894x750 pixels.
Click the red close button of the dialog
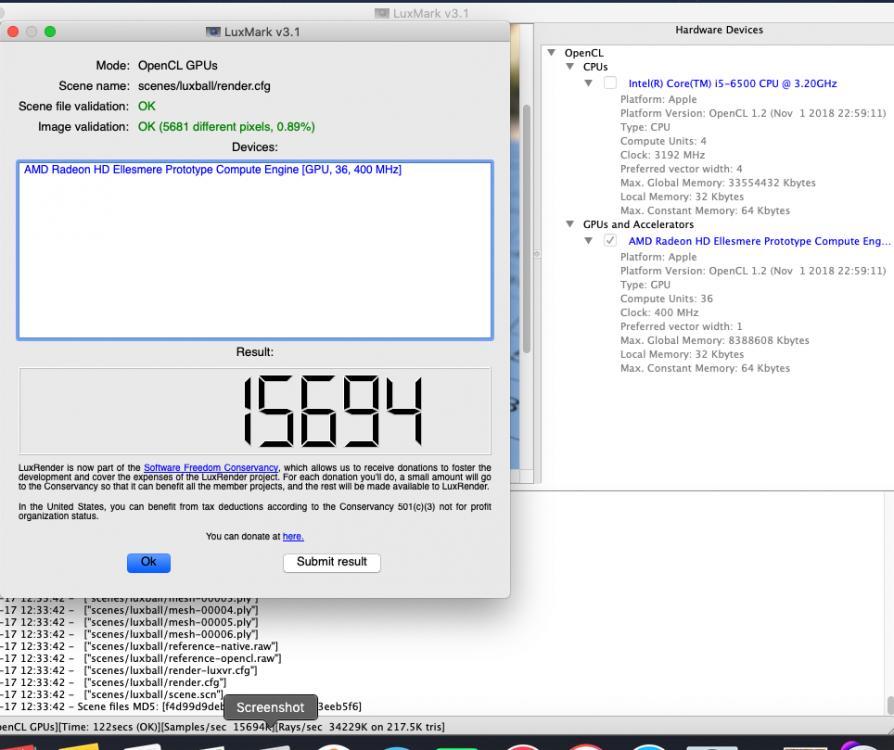[x=13, y=31]
